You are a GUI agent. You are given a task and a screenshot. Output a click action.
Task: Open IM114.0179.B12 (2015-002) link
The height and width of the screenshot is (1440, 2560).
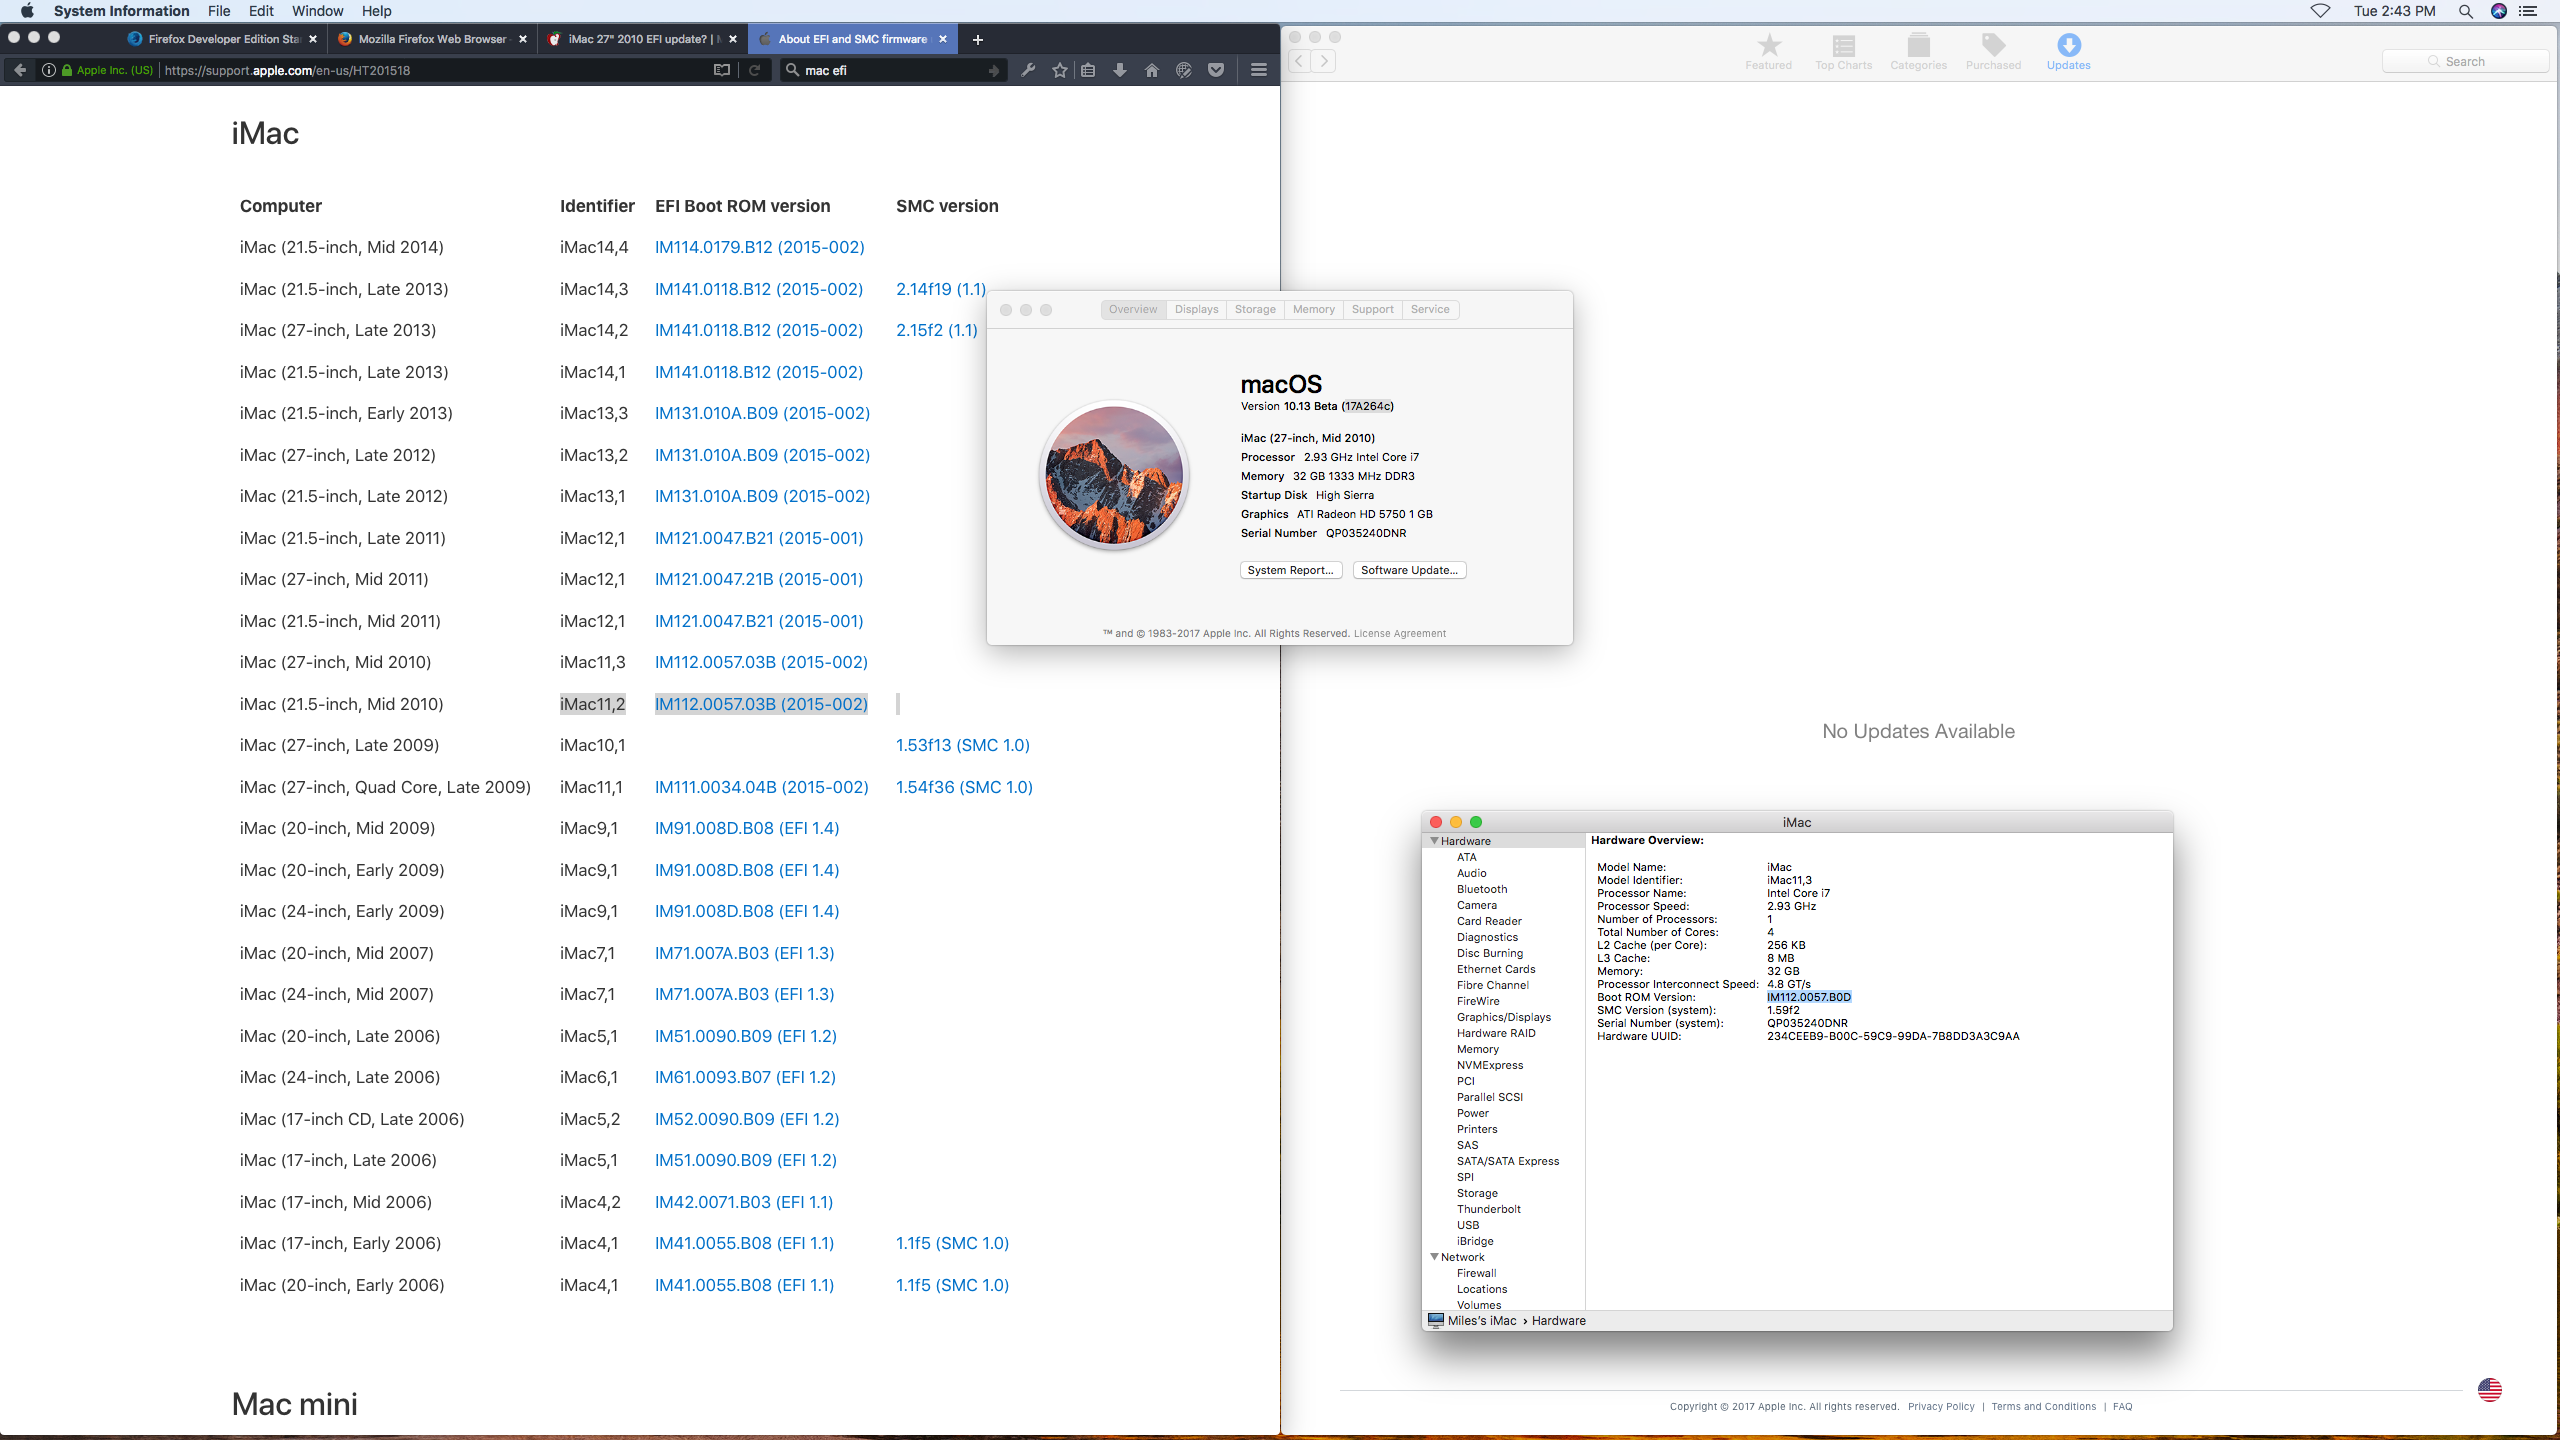click(x=759, y=247)
